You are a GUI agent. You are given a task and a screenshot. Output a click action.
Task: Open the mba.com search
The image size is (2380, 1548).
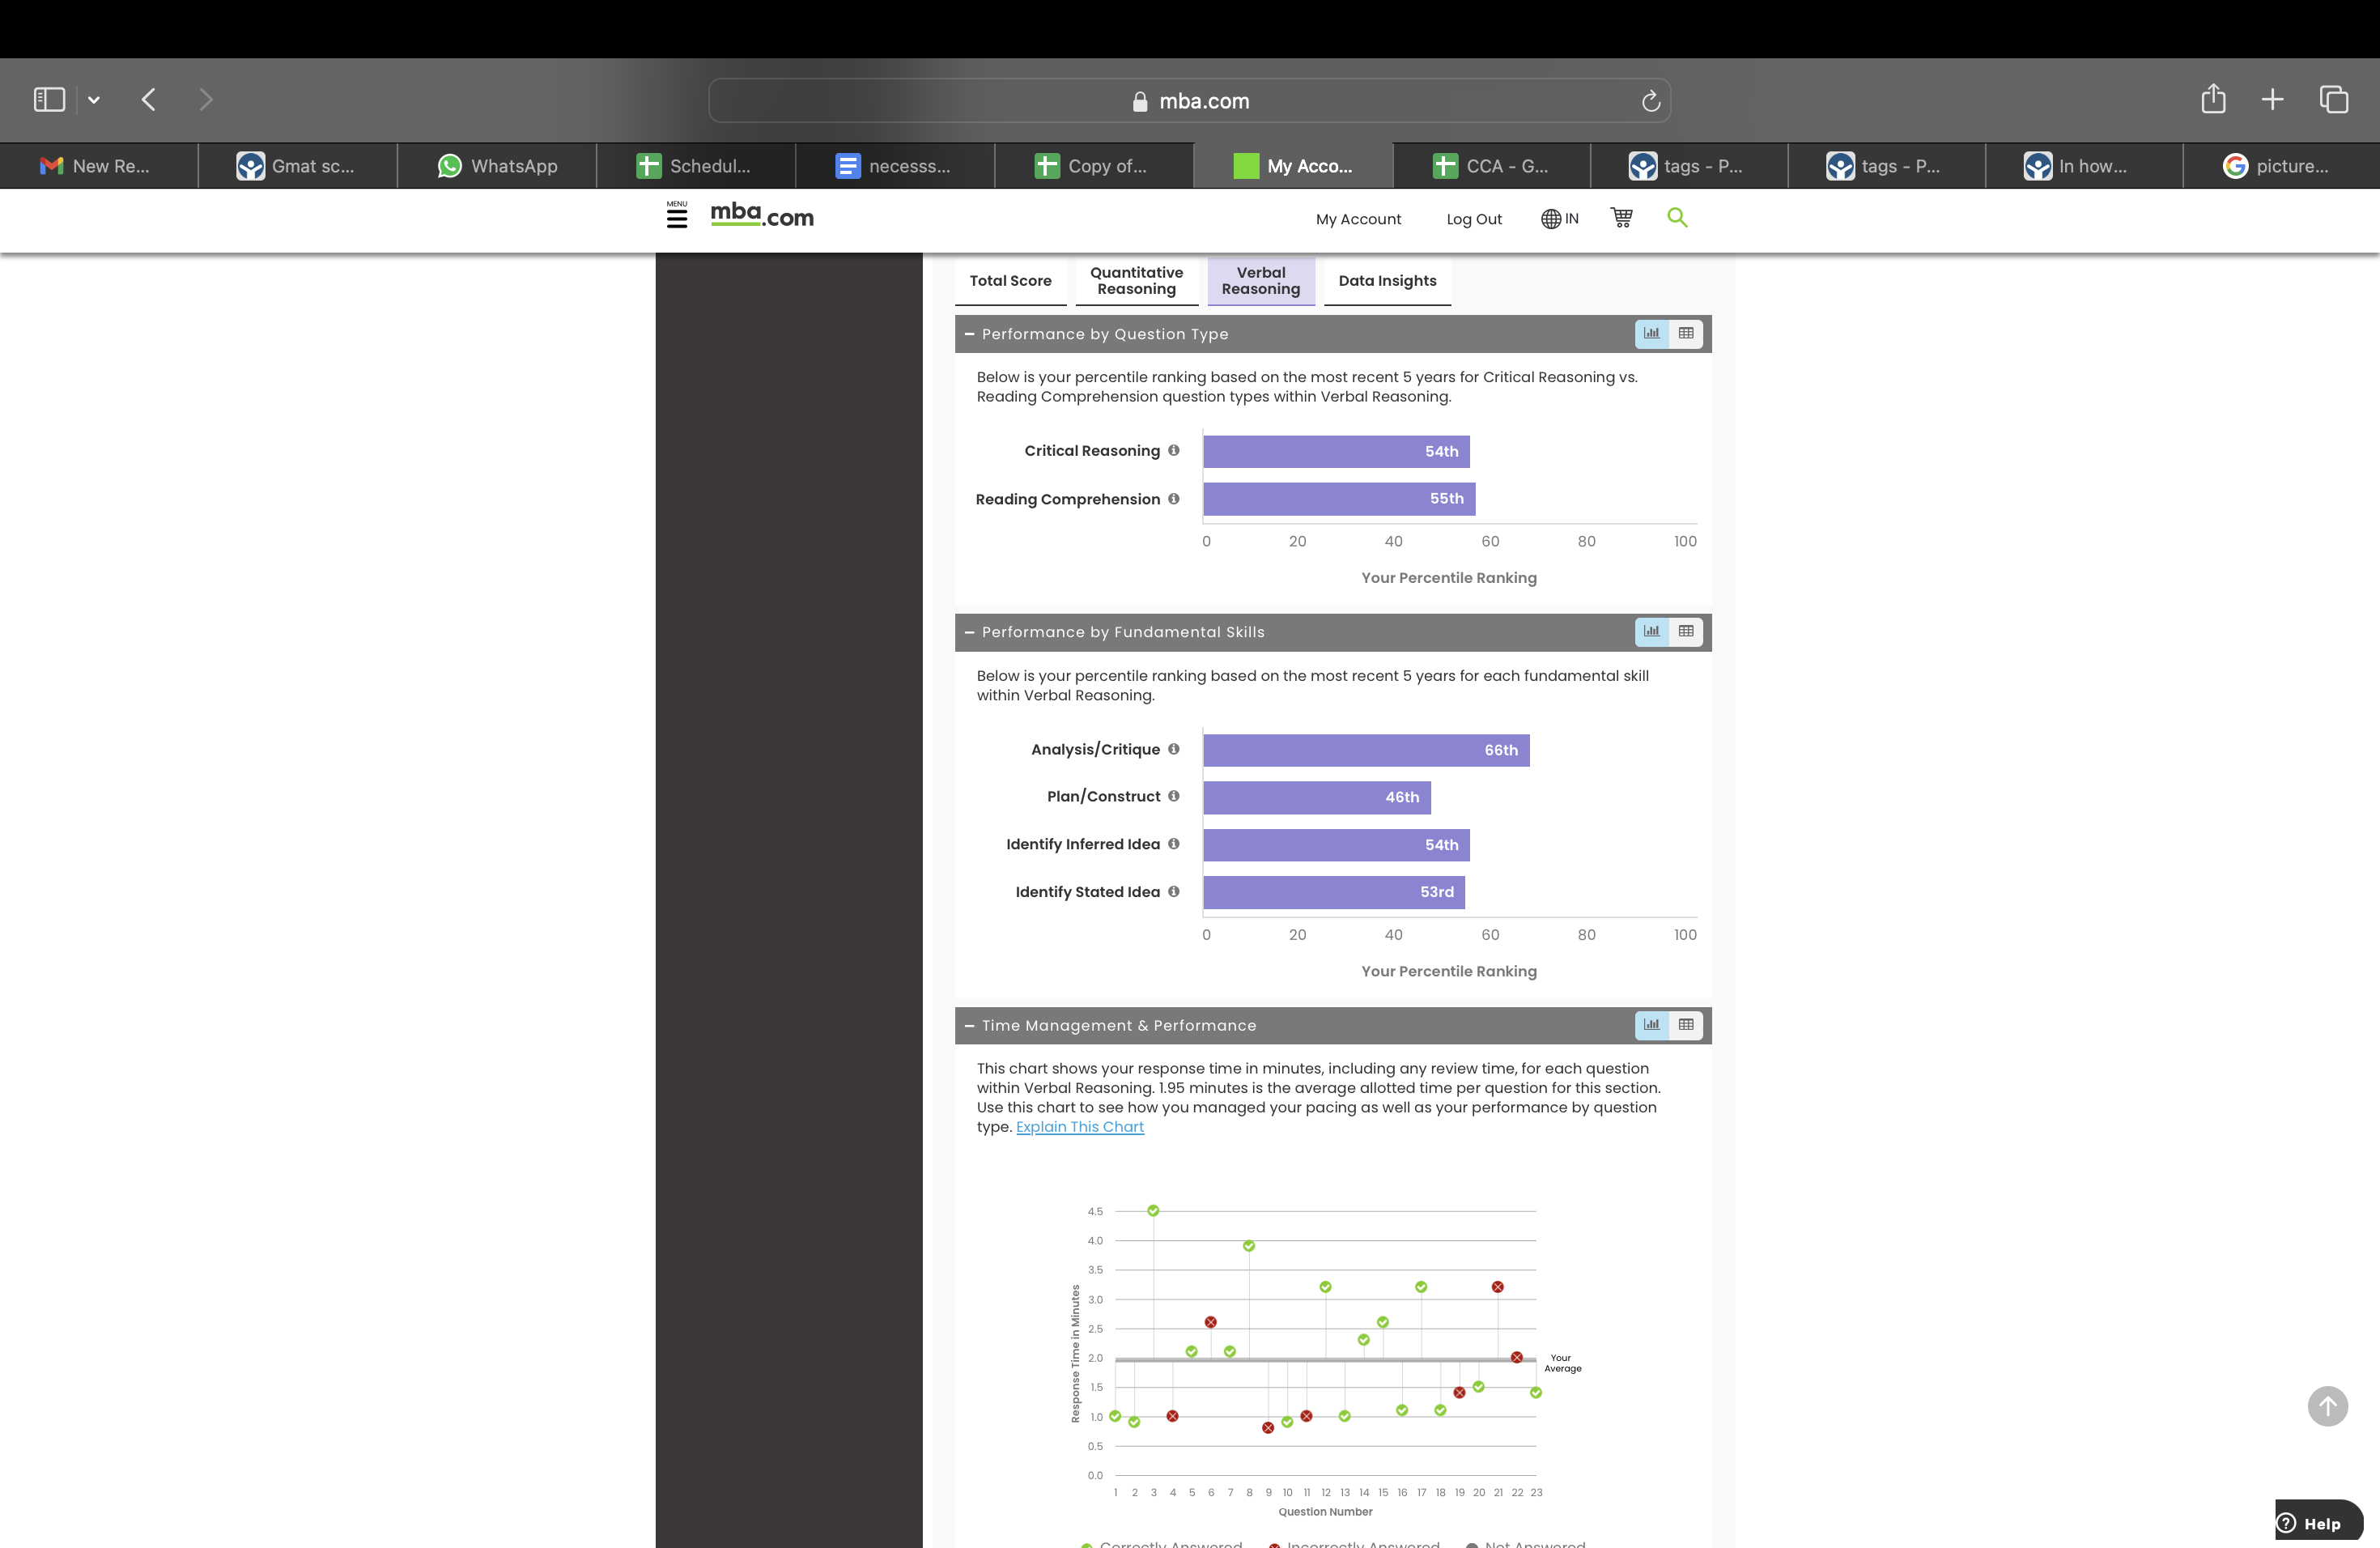(x=1678, y=217)
